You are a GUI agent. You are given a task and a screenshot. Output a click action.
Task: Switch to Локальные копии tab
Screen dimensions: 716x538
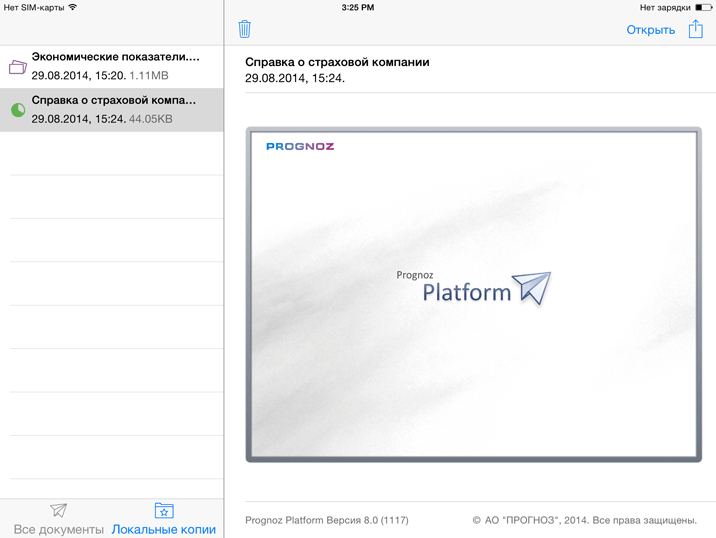point(163,519)
